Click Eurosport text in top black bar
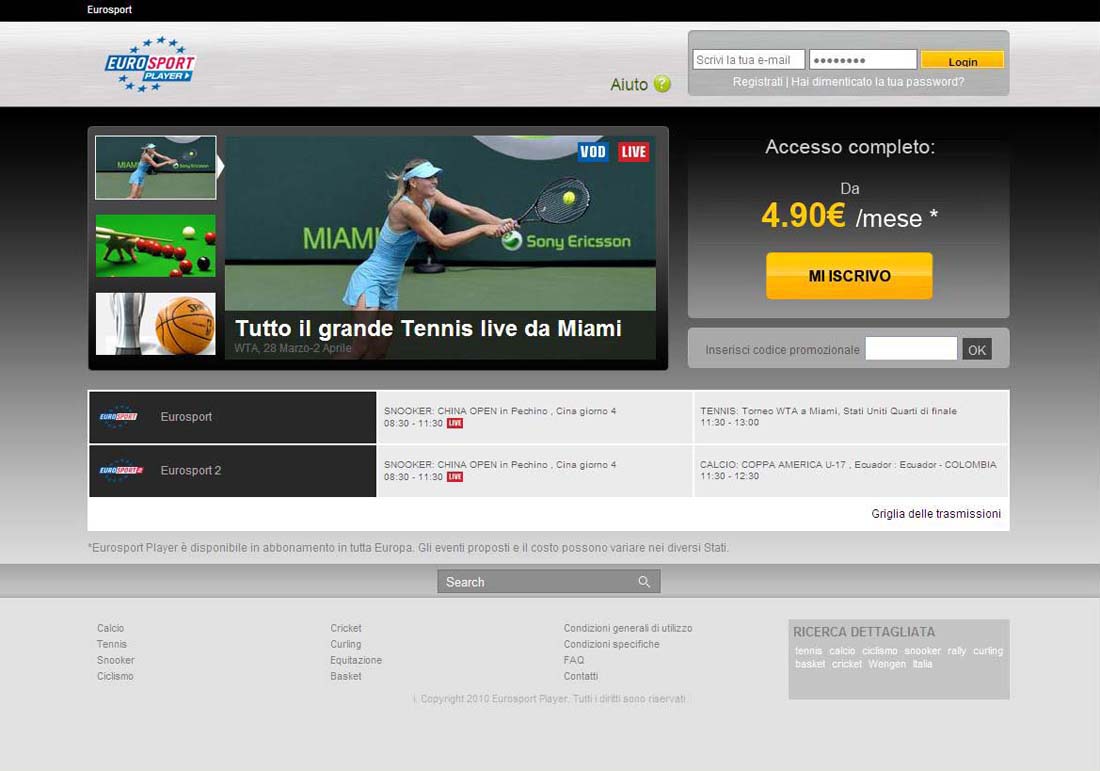Screen dimensions: 1100x771 (x=109, y=10)
